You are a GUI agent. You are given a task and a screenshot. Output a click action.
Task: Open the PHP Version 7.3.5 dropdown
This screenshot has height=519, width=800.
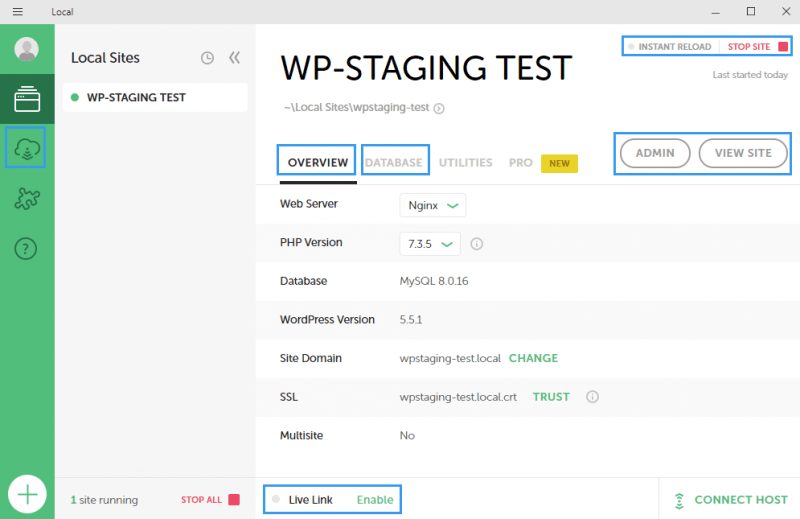[x=430, y=244]
